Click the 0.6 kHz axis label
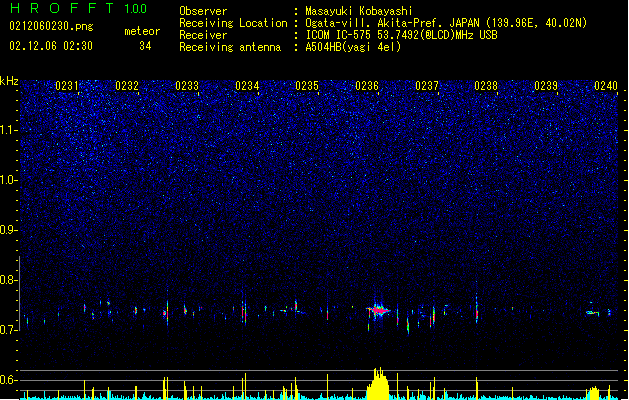 (x=8, y=380)
